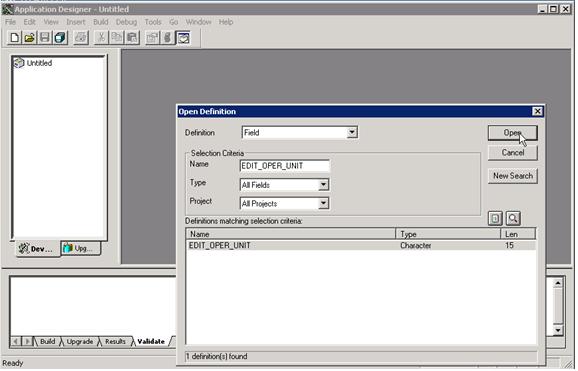Open the Definition combo box showing Field
This screenshot has width=578, height=371.
300,132
